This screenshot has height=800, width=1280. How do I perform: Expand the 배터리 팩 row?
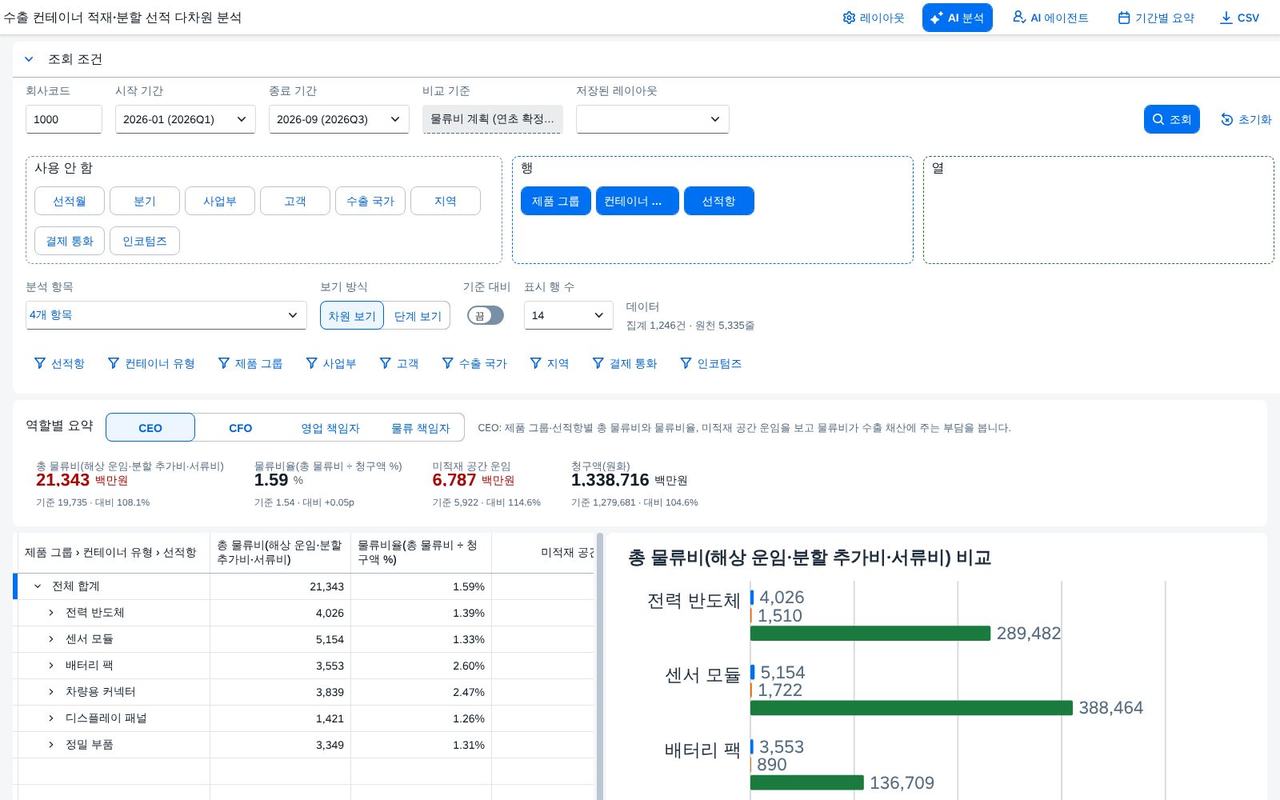tap(51, 665)
